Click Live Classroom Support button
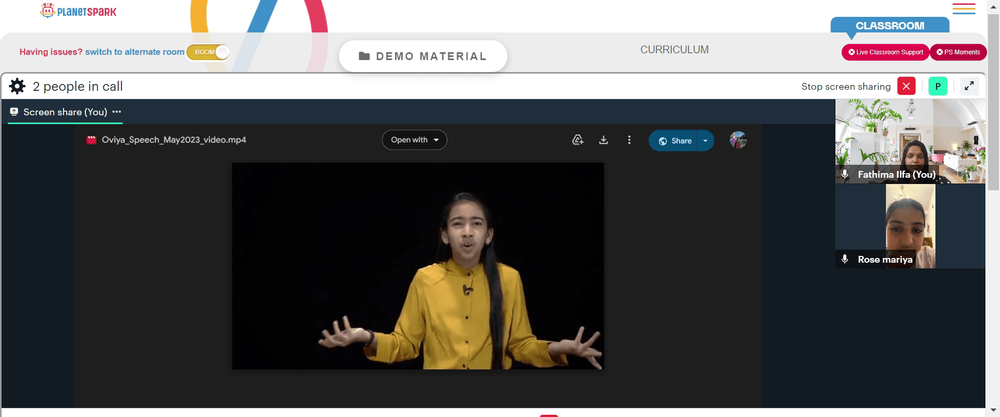This screenshot has height=417, width=1000. pos(886,52)
